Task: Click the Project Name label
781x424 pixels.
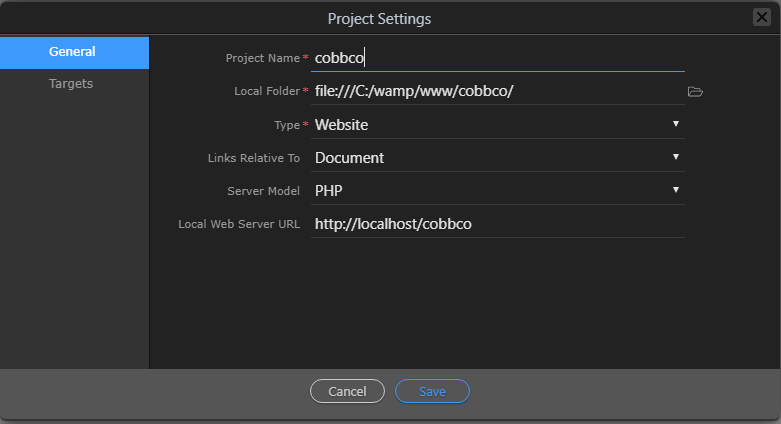Action: (x=262, y=58)
